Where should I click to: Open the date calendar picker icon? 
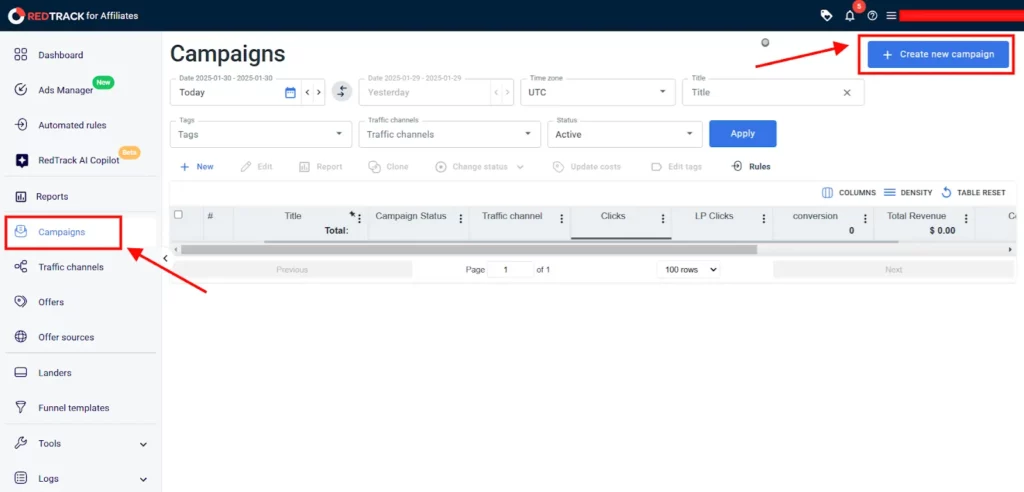click(291, 93)
